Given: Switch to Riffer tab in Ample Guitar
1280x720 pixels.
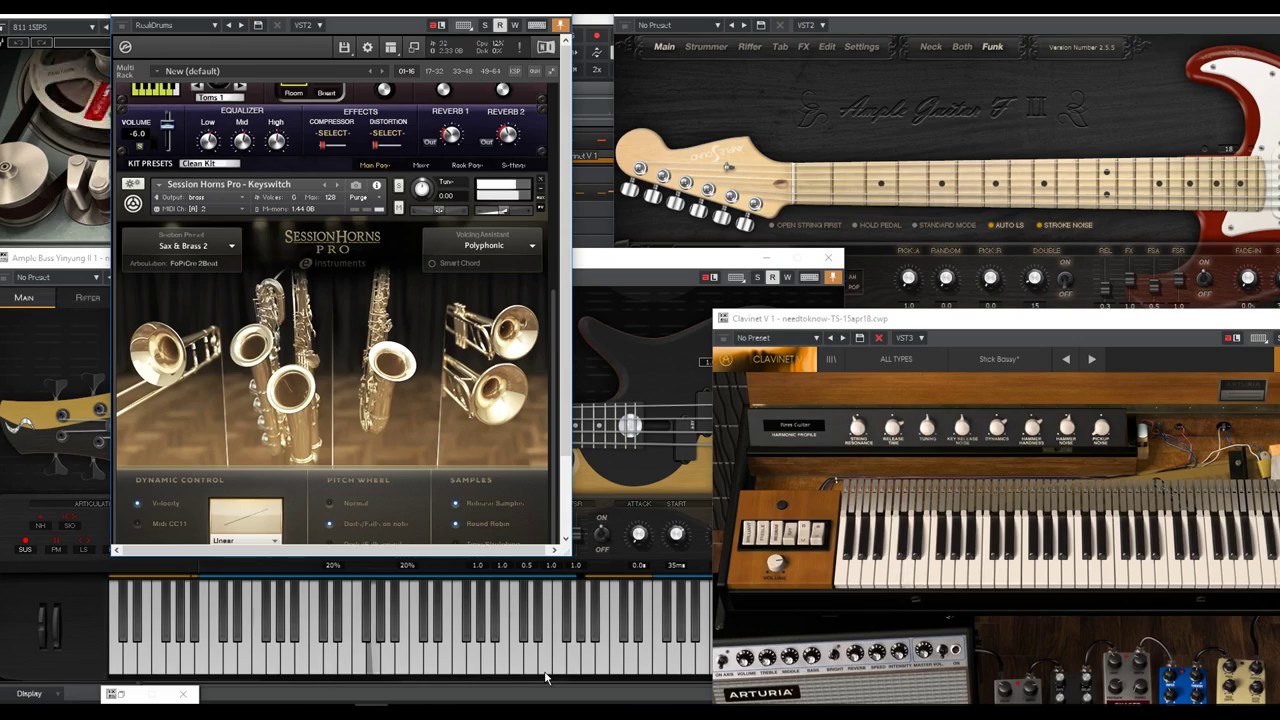Looking at the screenshot, I should click(750, 47).
